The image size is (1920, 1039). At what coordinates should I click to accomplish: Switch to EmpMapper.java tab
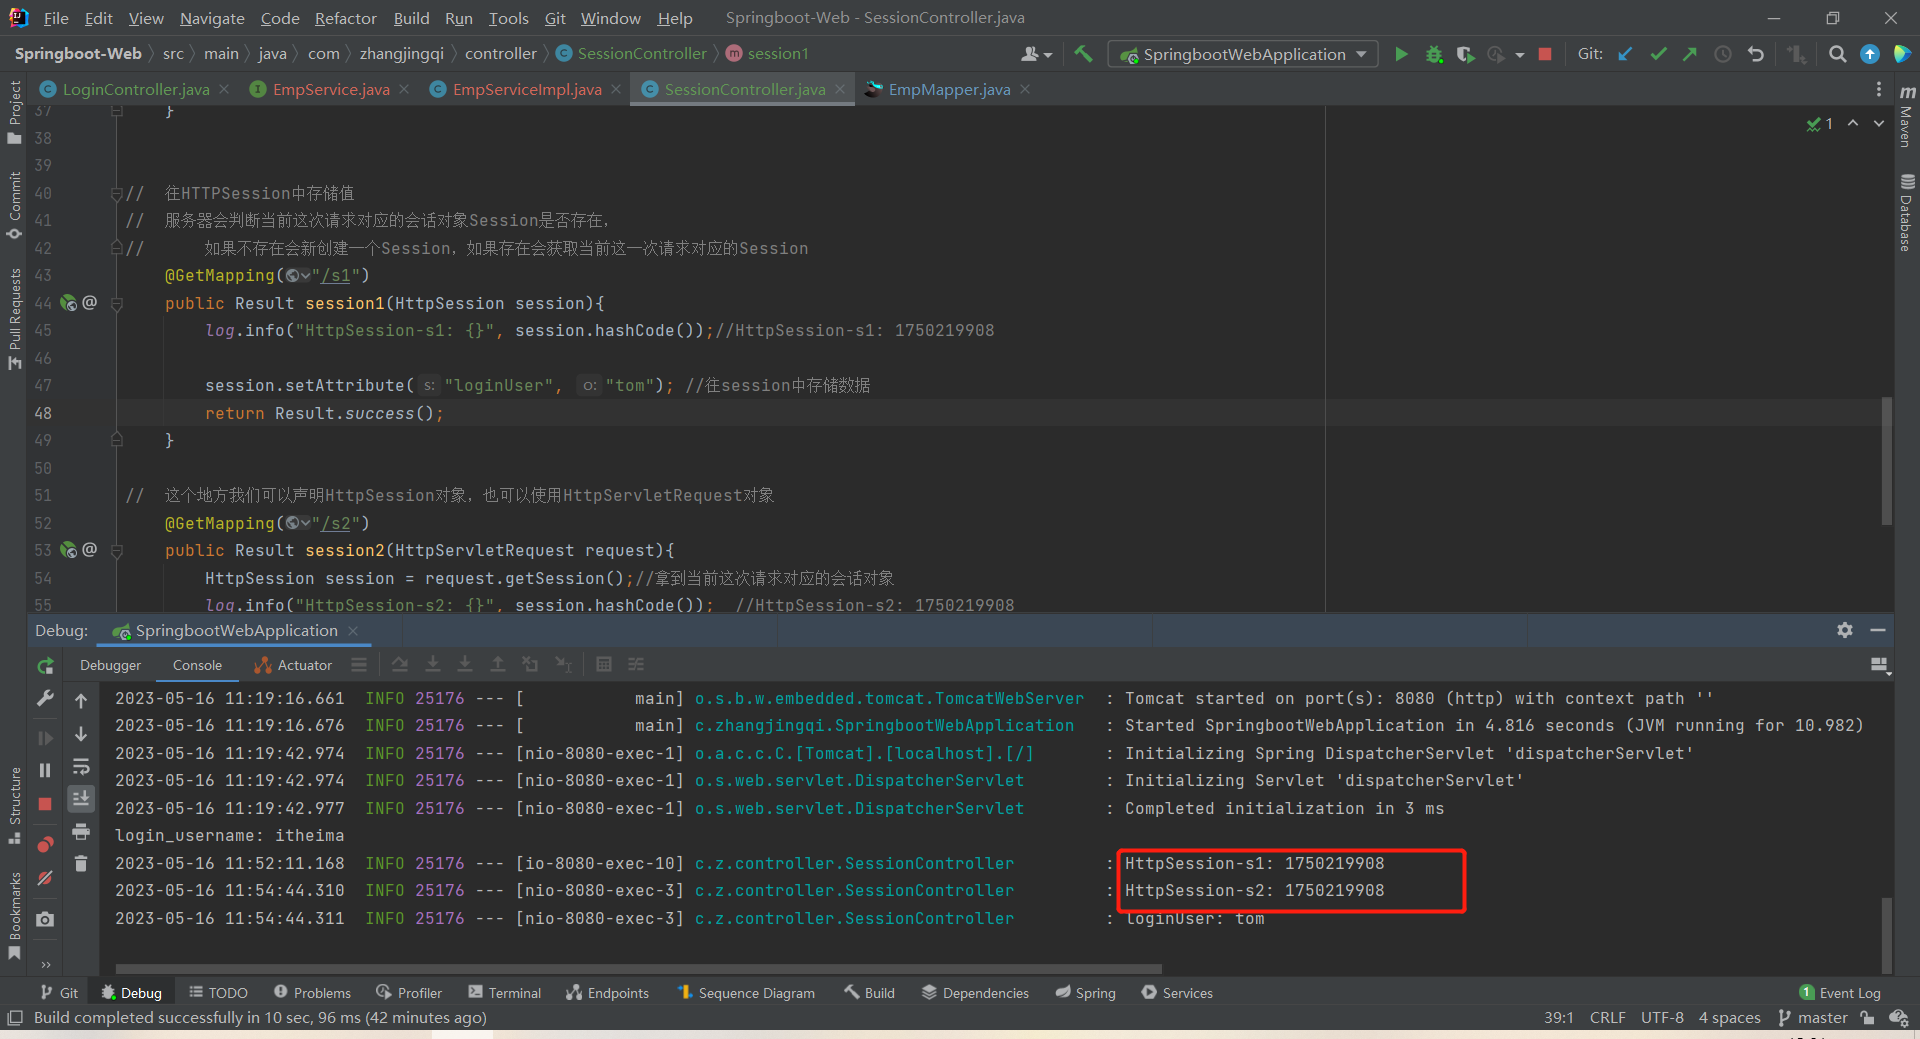tap(949, 89)
